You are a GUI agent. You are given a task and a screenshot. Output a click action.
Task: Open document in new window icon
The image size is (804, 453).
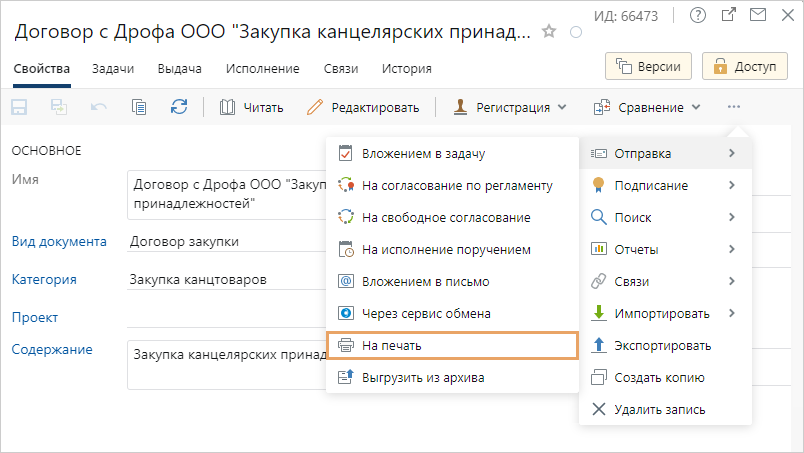(729, 14)
